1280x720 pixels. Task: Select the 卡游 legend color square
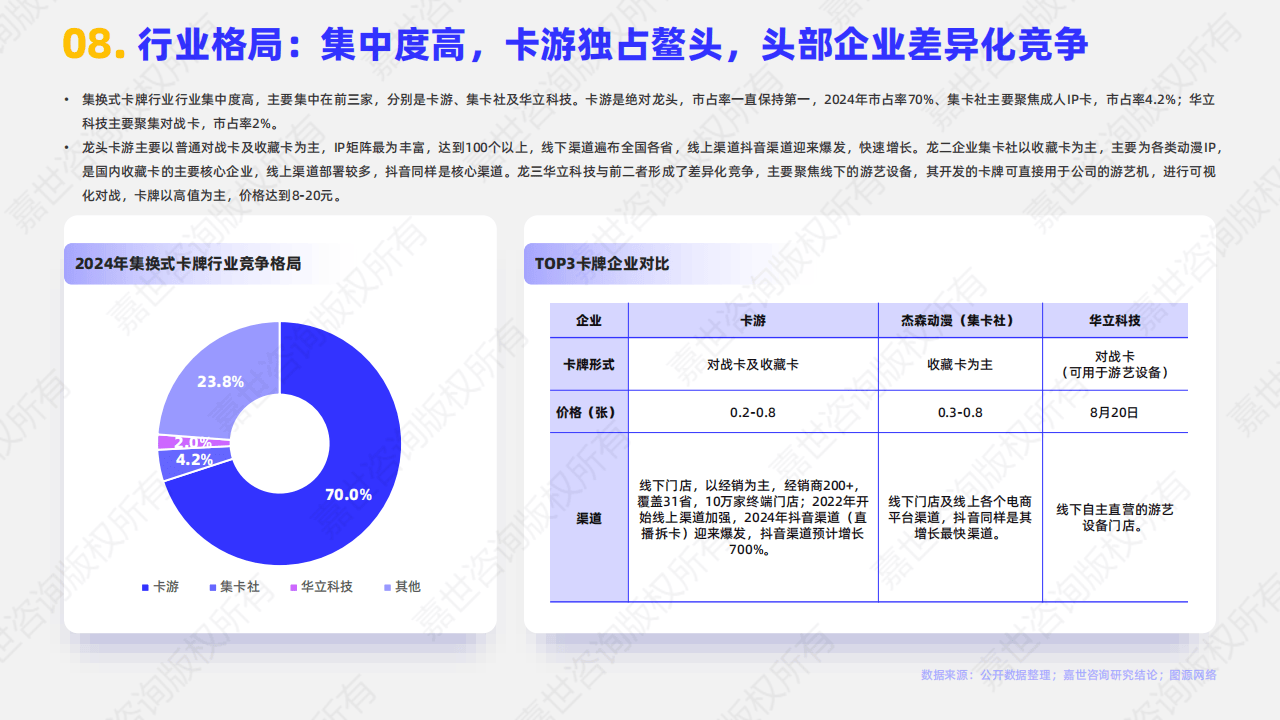(143, 588)
